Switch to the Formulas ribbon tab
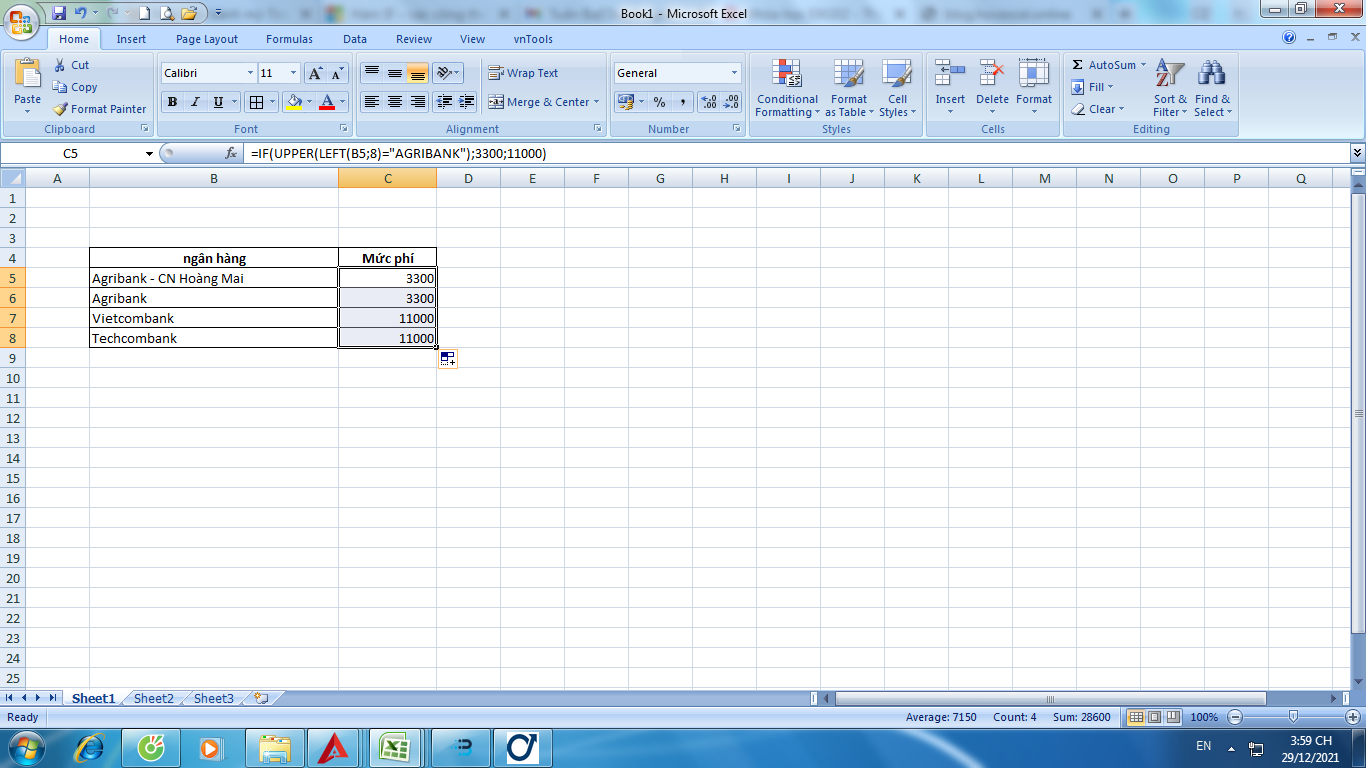Screen dimensions: 1366x768 coord(289,39)
